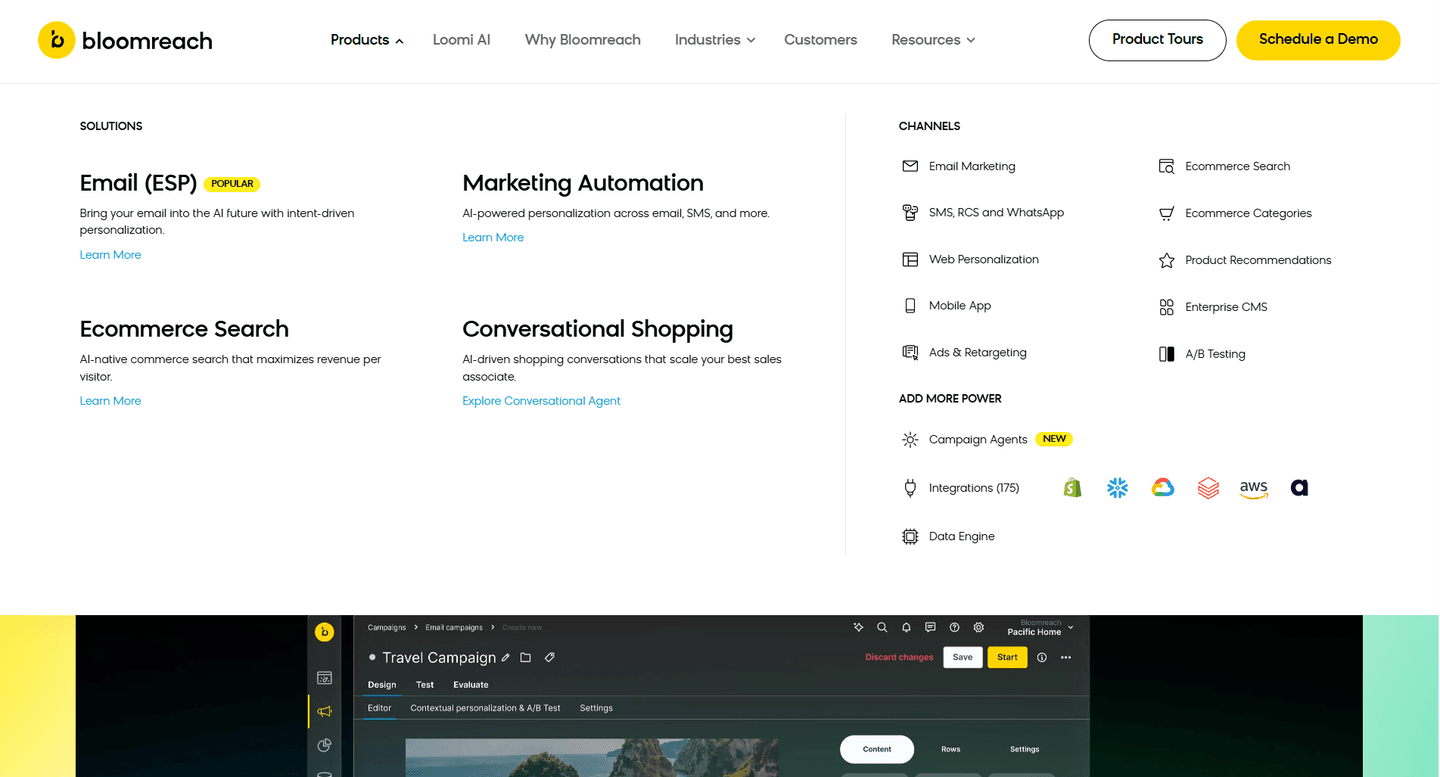Click the Shopify integration logo
This screenshot has width=1440, height=777.
pyautogui.click(x=1072, y=488)
